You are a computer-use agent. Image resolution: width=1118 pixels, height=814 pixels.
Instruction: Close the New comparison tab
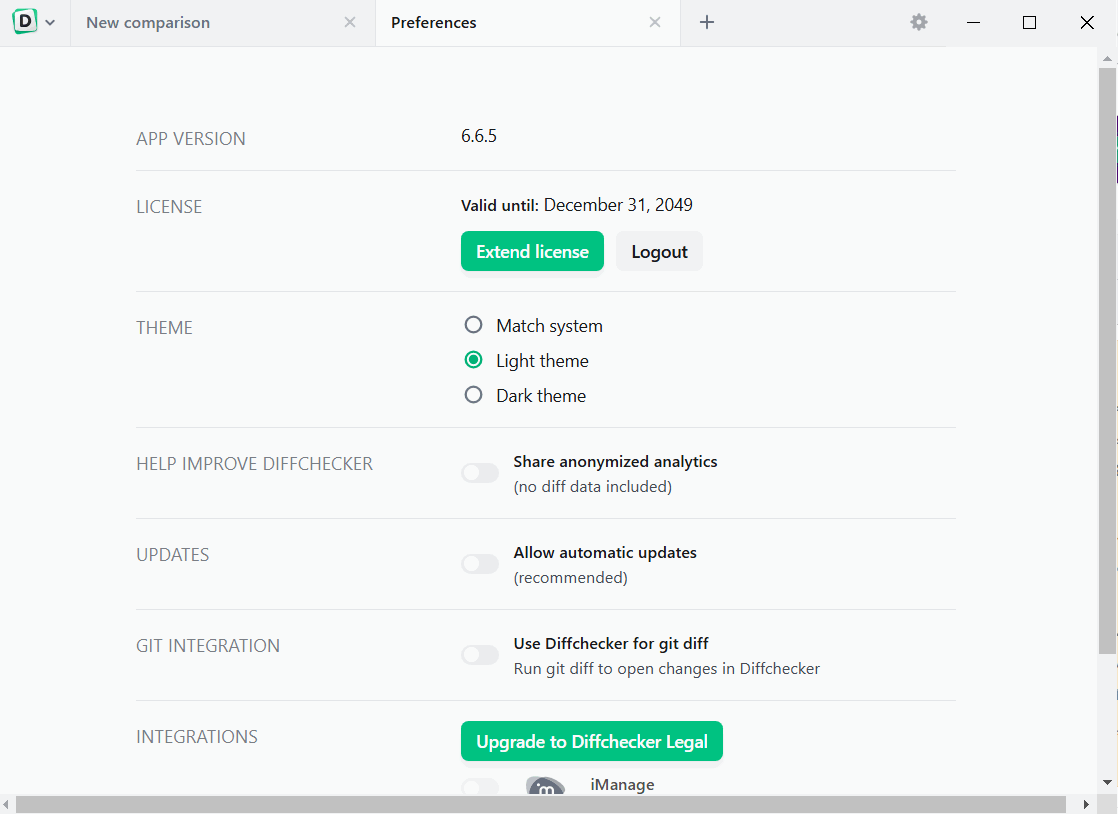pos(350,22)
